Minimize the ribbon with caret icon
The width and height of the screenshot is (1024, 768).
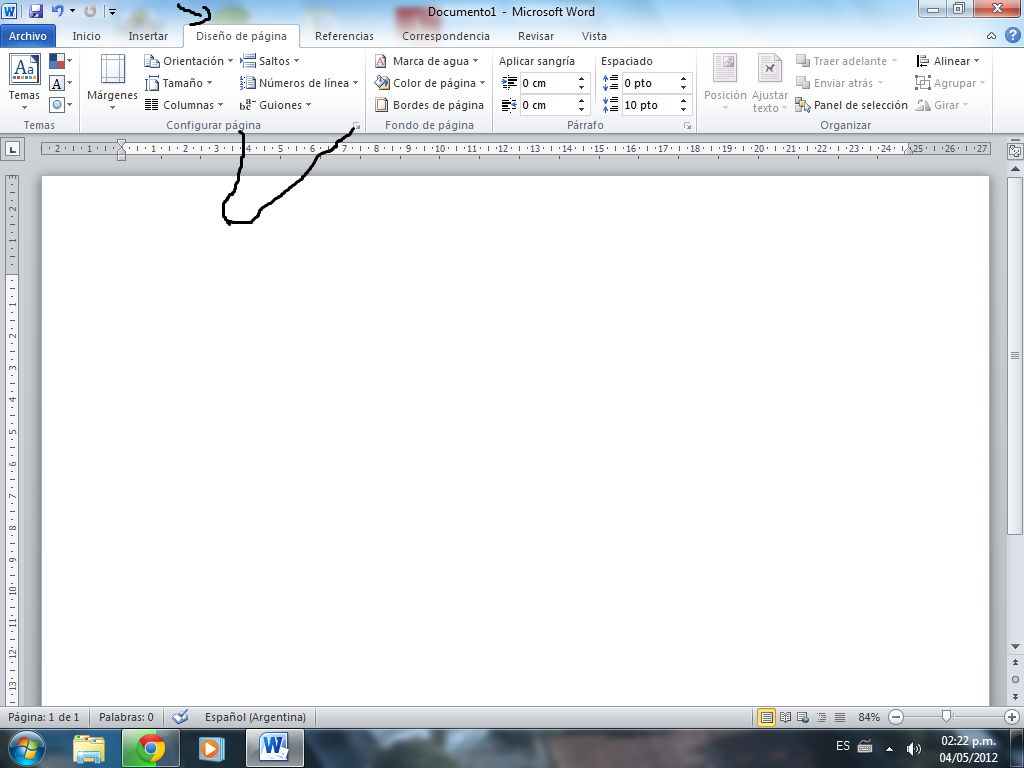pyautogui.click(x=991, y=36)
